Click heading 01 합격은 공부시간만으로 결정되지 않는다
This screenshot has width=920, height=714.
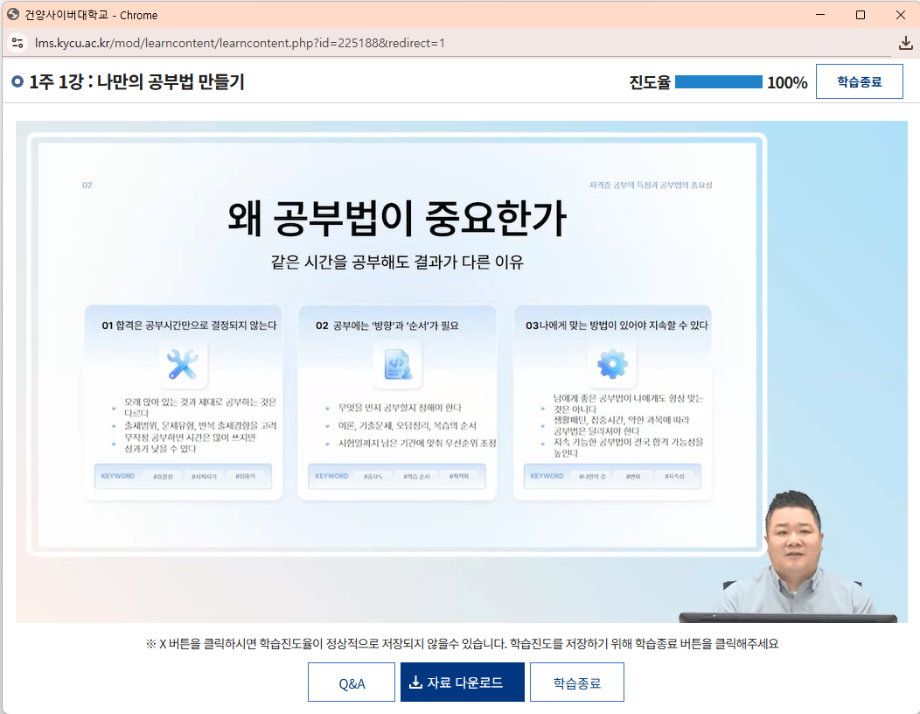coord(189,325)
